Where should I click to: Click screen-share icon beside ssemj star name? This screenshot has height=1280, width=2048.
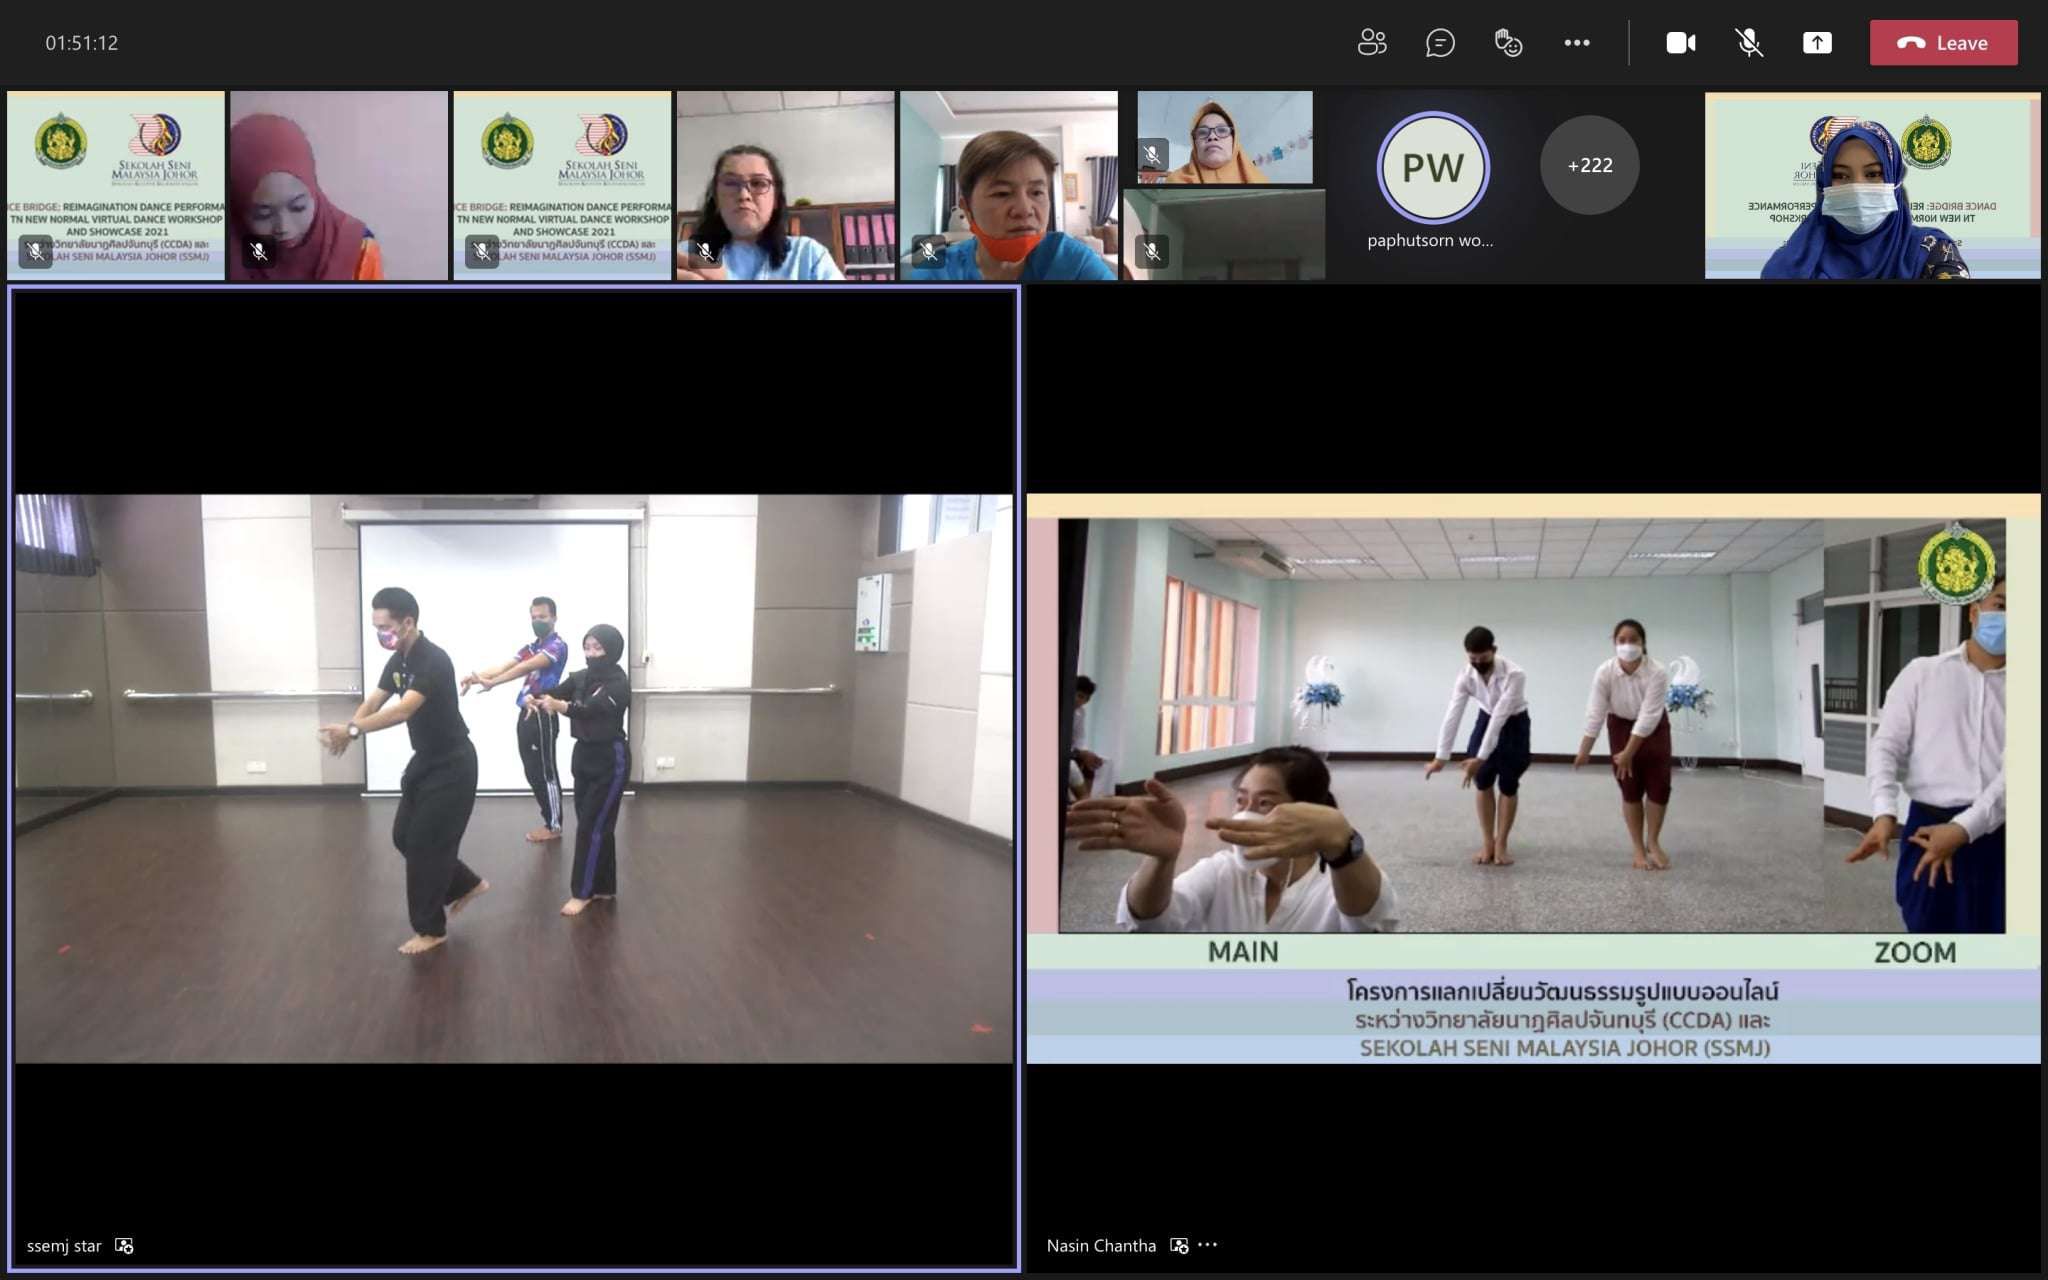pos(124,1246)
